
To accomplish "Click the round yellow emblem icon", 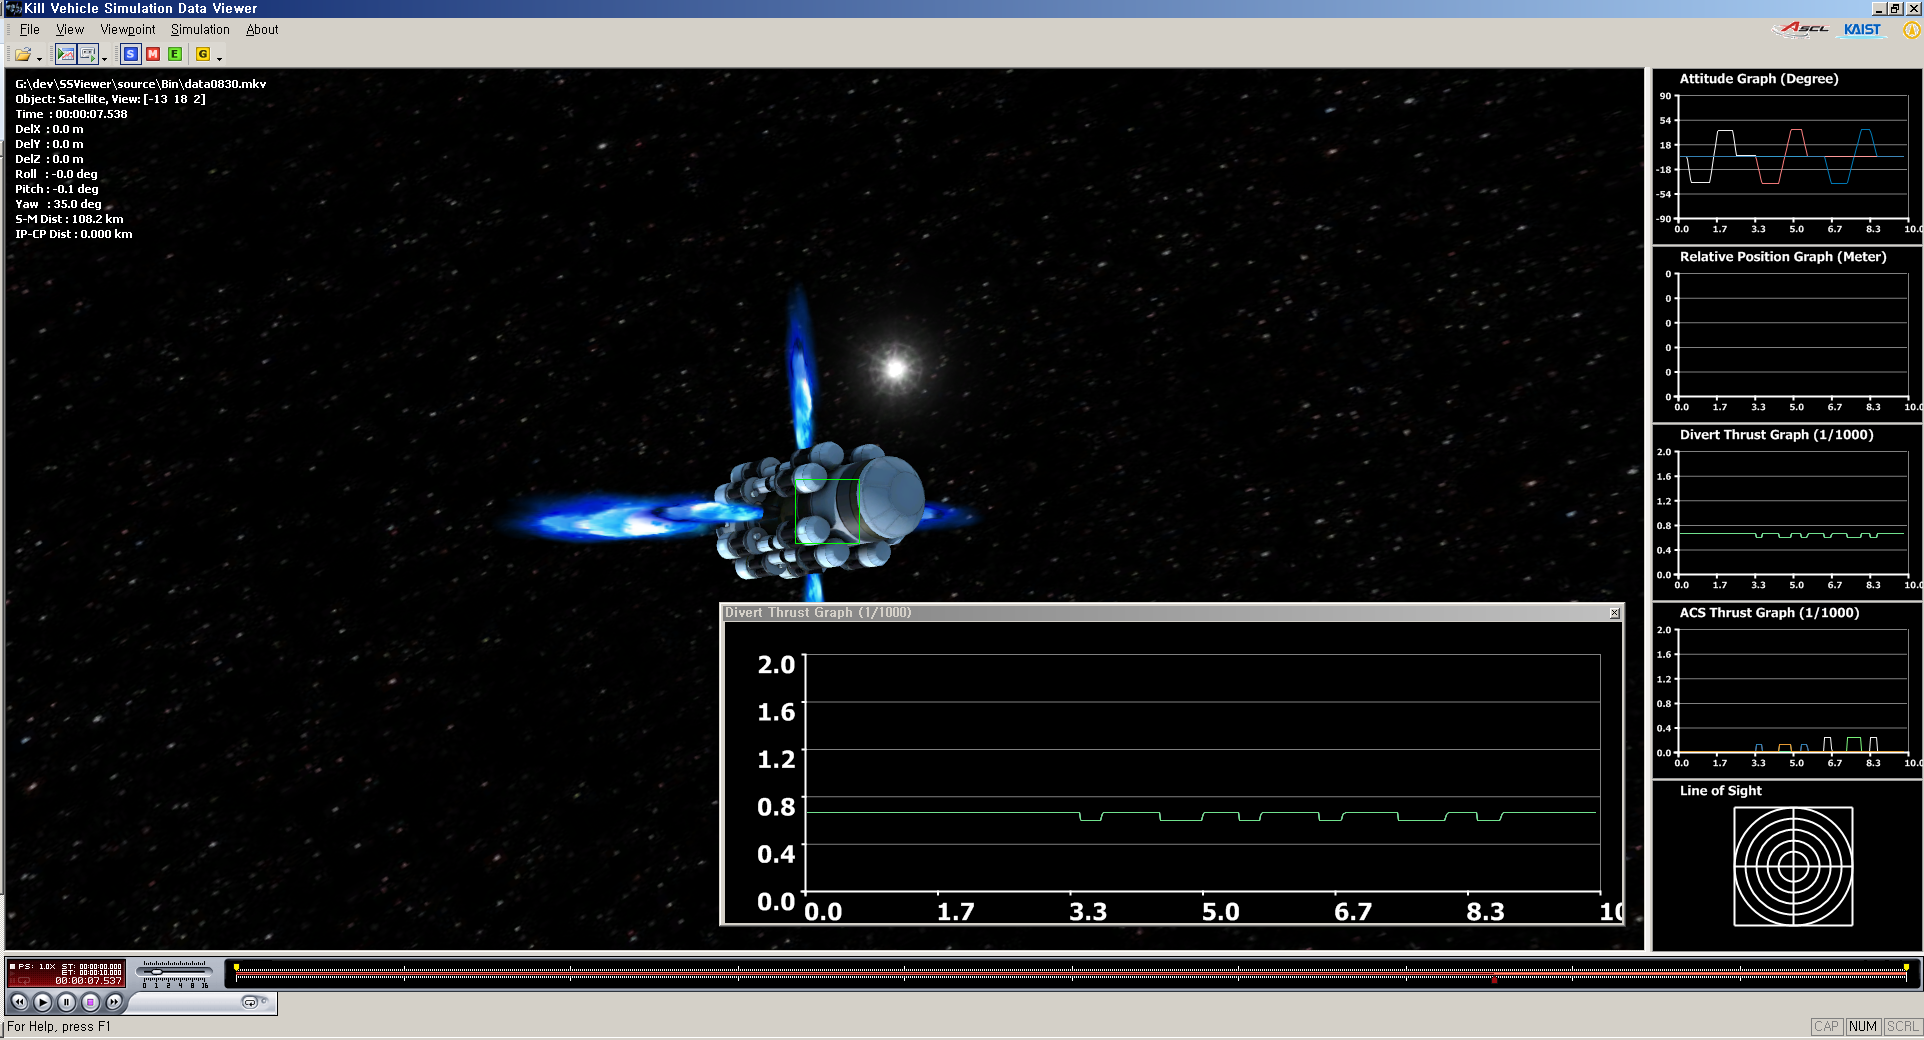I will 1911,30.
